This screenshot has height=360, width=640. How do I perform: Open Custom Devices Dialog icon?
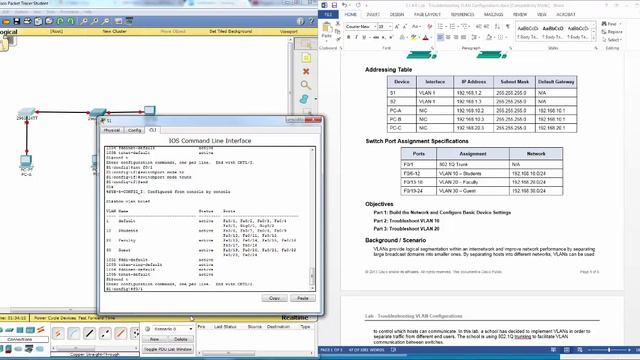click(x=129, y=21)
